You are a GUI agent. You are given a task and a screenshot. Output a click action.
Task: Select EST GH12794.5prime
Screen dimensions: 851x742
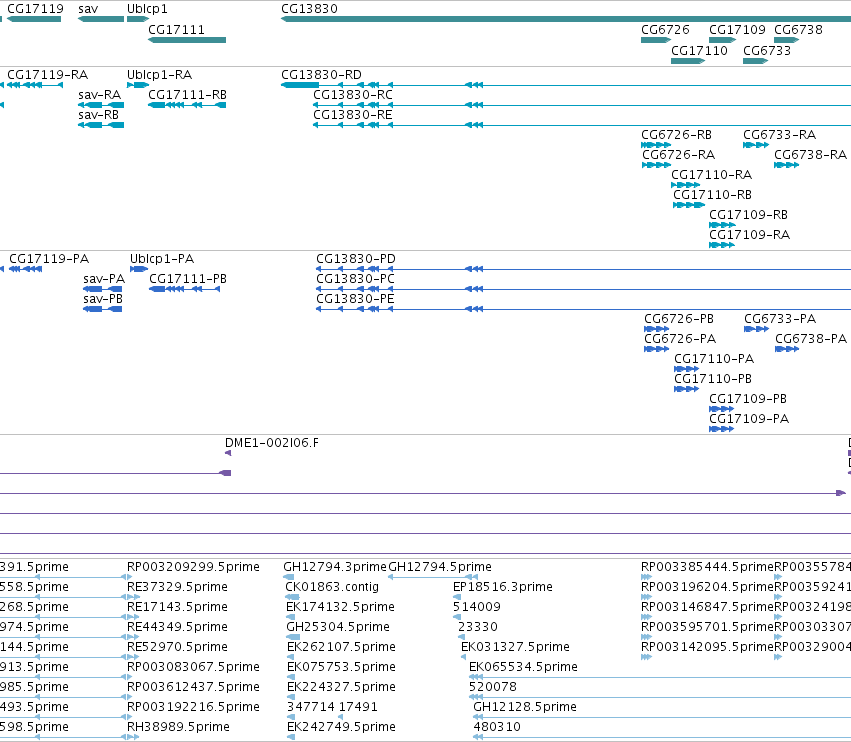(440, 567)
